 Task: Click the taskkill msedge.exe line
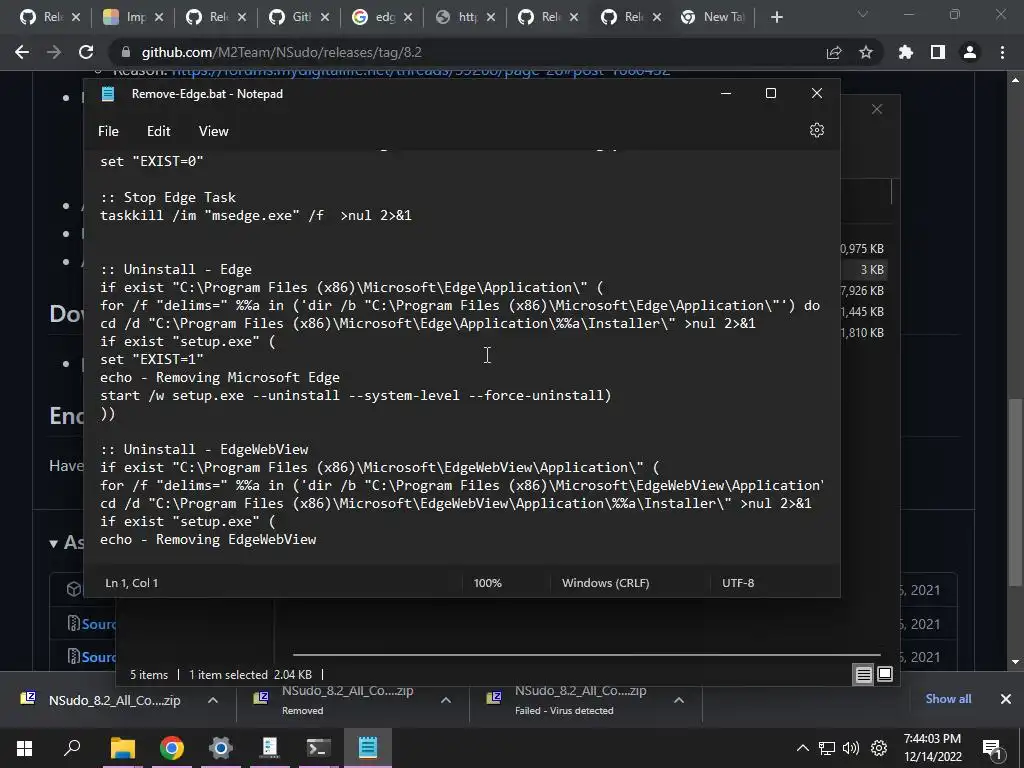[256, 216]
